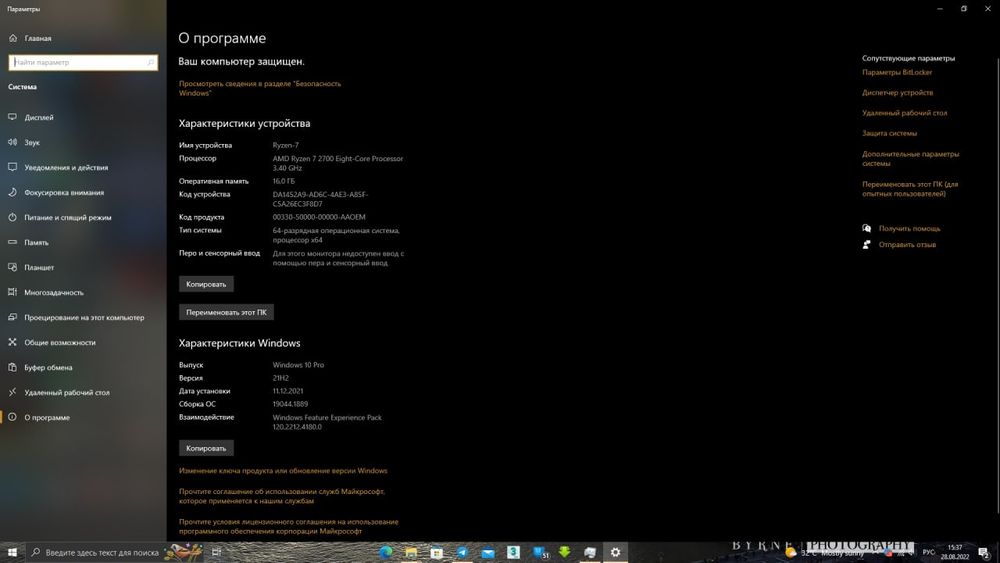The image size is (1000, 563).
Task: Open Диспетчер устройств link
Action: (x=897, y=92)
